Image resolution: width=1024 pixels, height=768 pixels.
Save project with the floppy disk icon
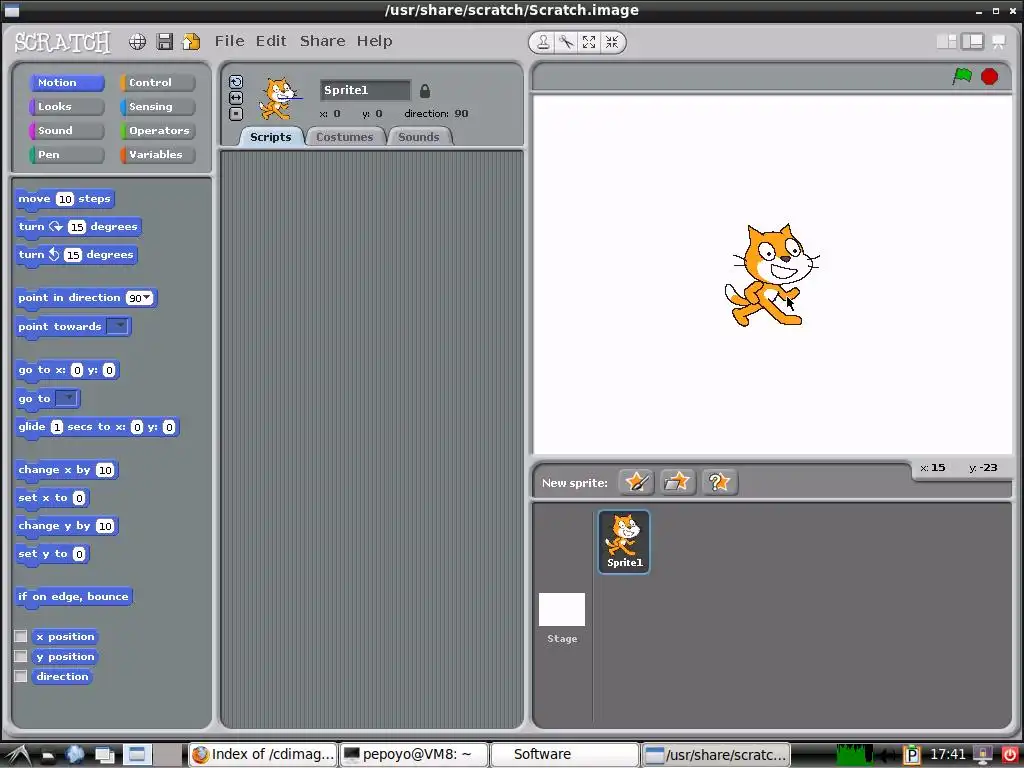click(x=165, y=42)
